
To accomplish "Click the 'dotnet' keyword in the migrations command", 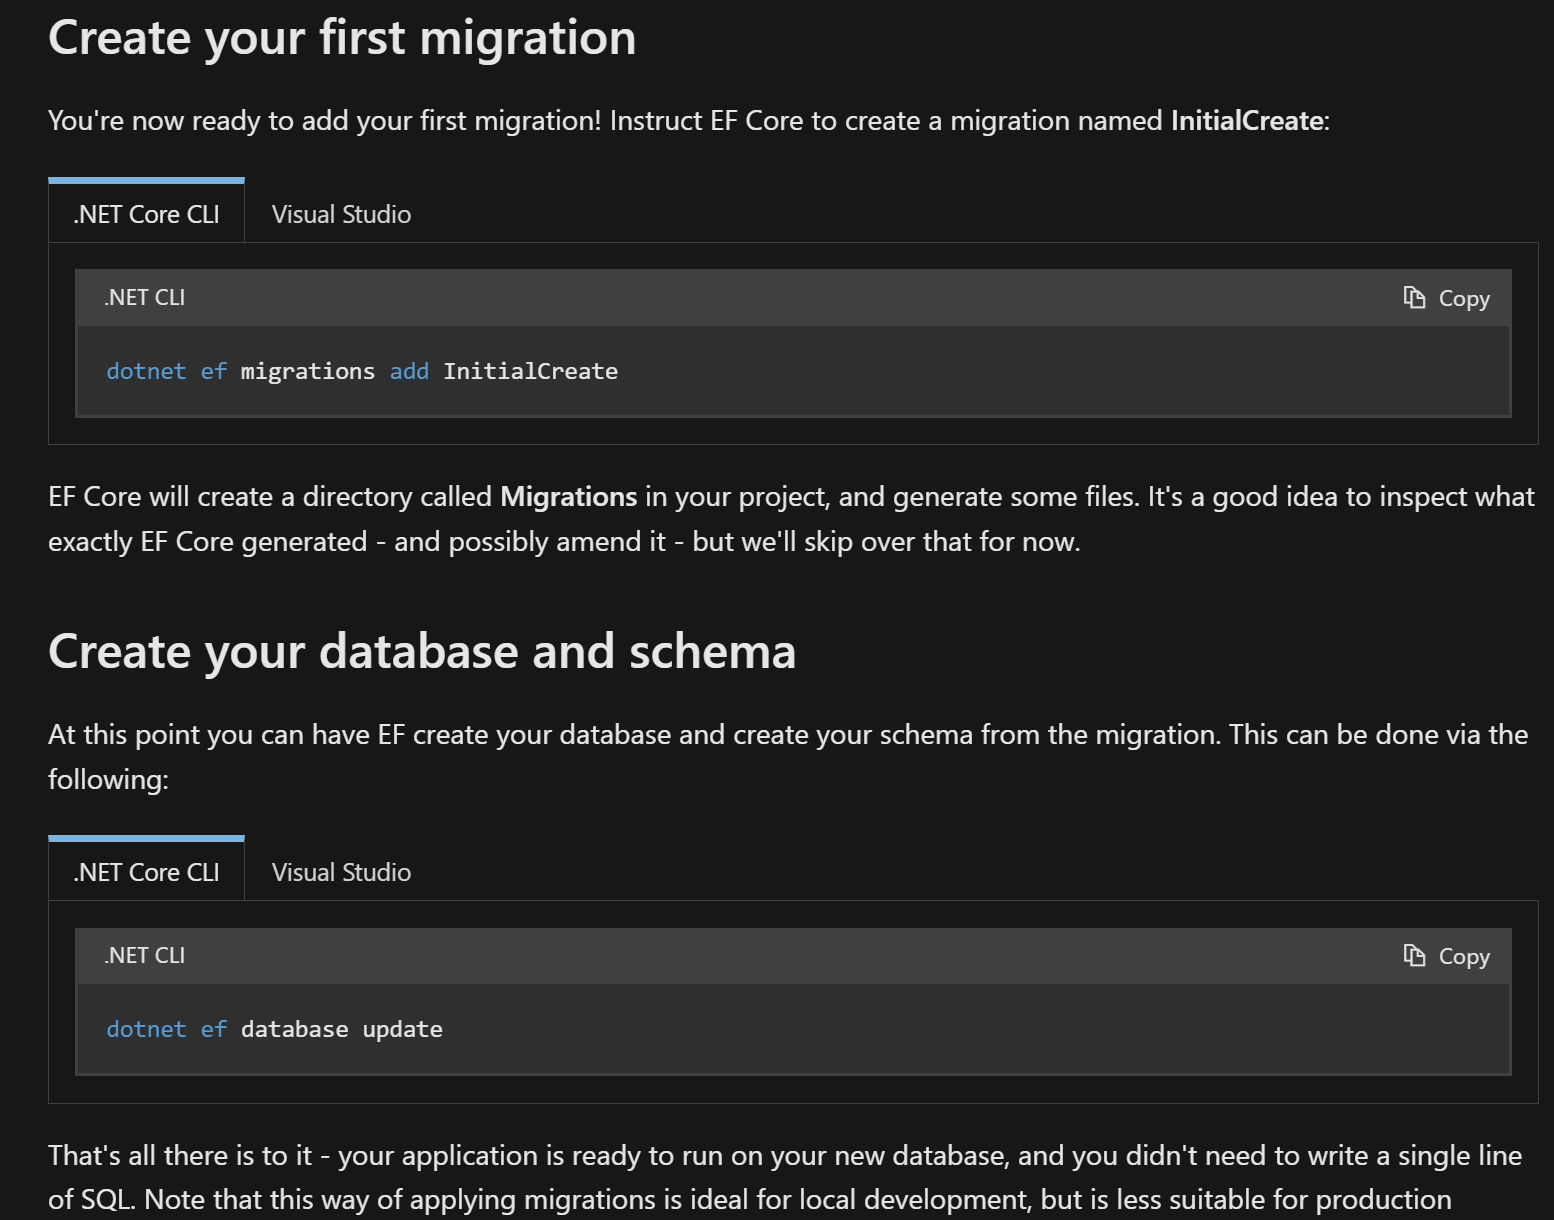I will [x=146, y=371].
